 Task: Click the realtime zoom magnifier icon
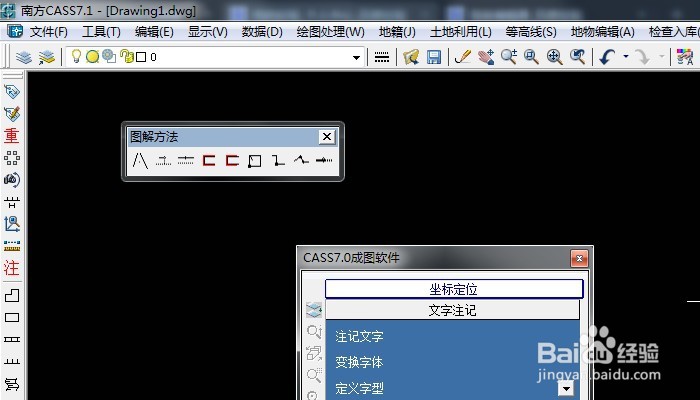tap(508, 57)
